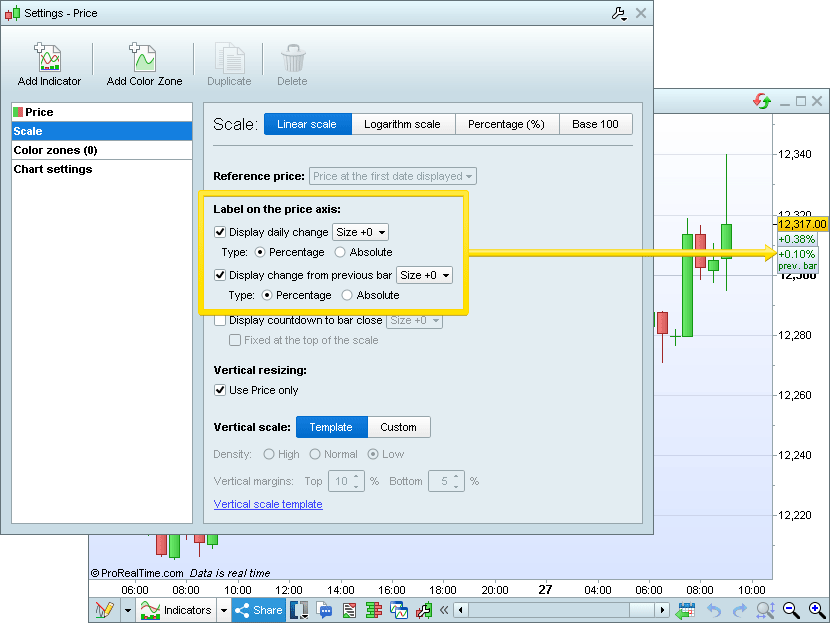The height and width of the screenshot is (623, 830).
Task: Open the wrench settings icon in title bar
Action: pyautogui.click(x=617, y=13)
